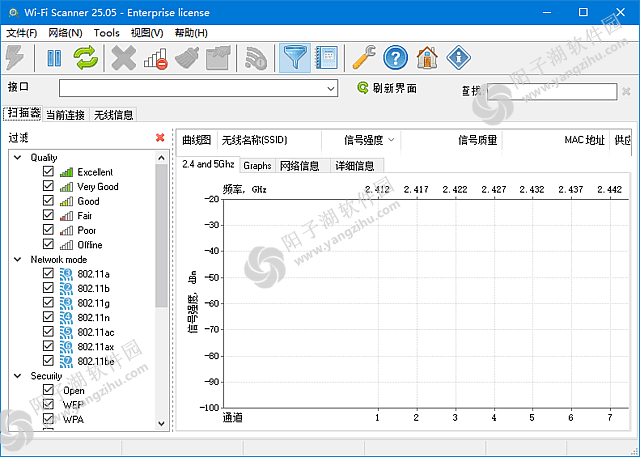640x457 pixels.
Task: Click the about info icon
Action: pos(458,58)
